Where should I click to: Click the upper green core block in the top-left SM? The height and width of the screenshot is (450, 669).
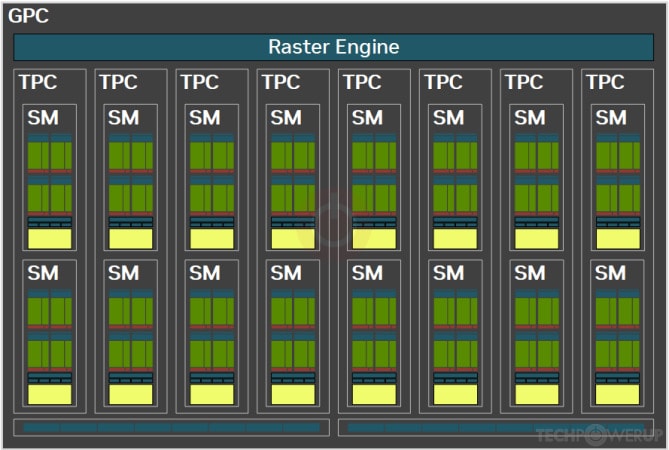point(50,155)
